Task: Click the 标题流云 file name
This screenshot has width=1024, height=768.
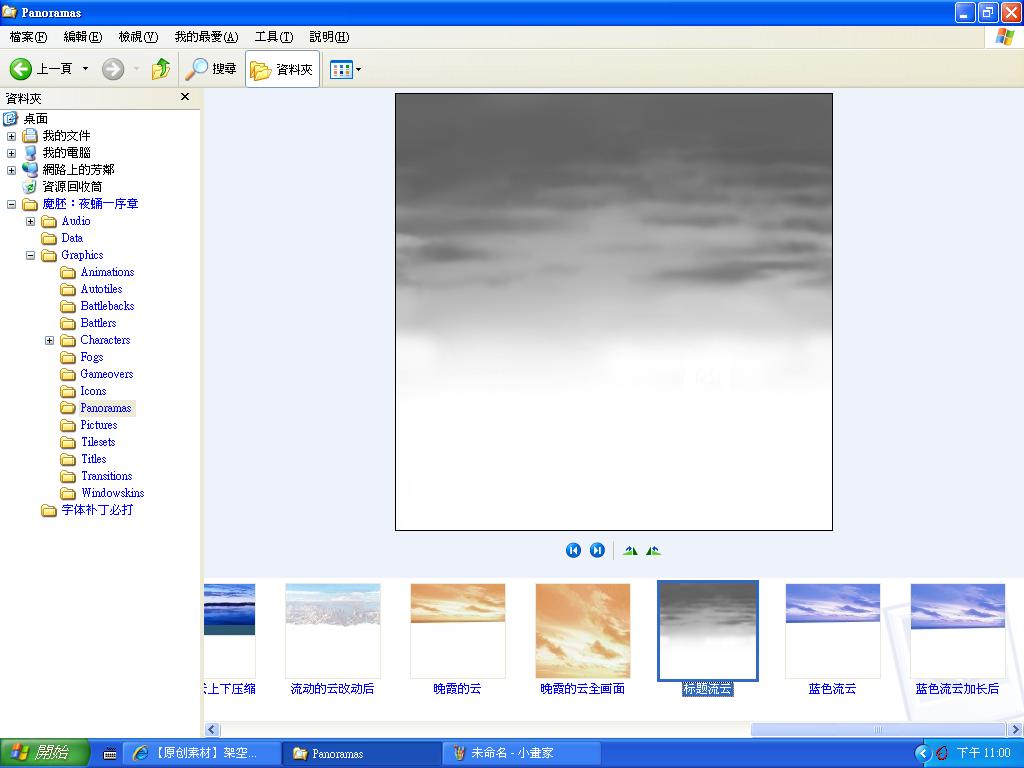Action: 708,689
